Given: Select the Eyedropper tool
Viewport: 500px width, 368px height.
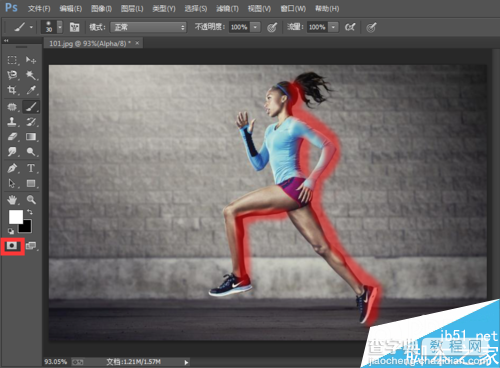Looking at the screenshot, I should pyautogui.click(x=31, y=90).
